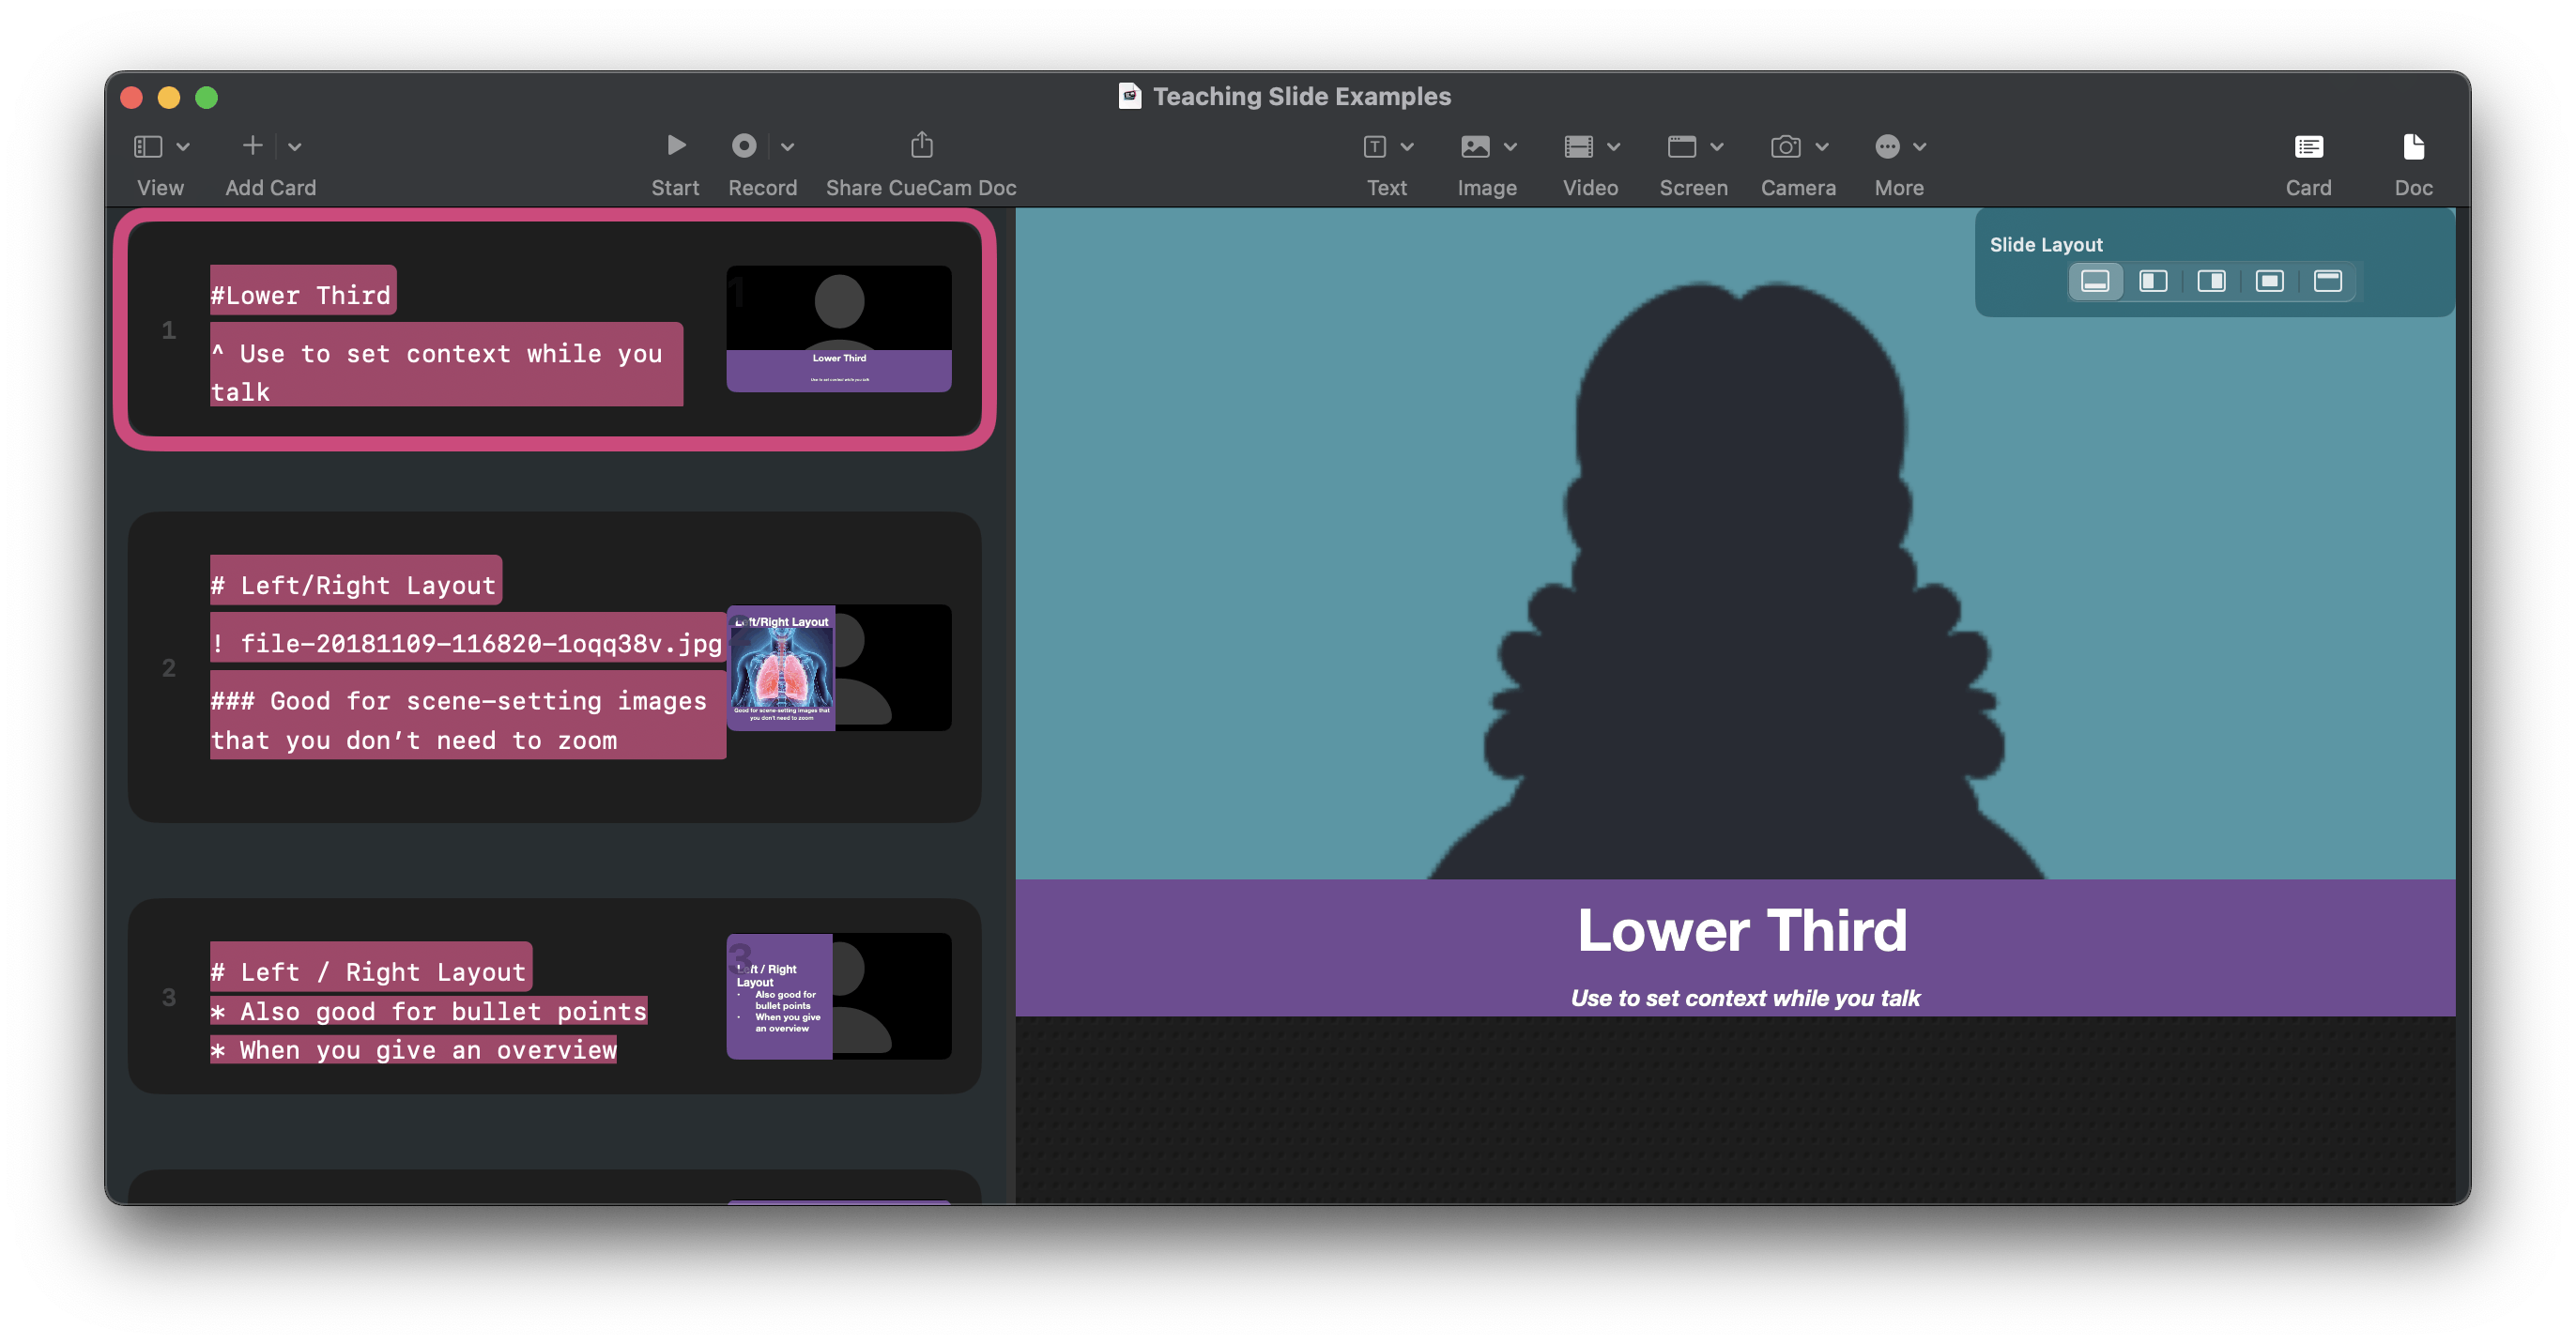The height and width of the screenshot is (1344, 2576).
Task: Open the bullet points card thumbnail
Action: coord(839,996)
